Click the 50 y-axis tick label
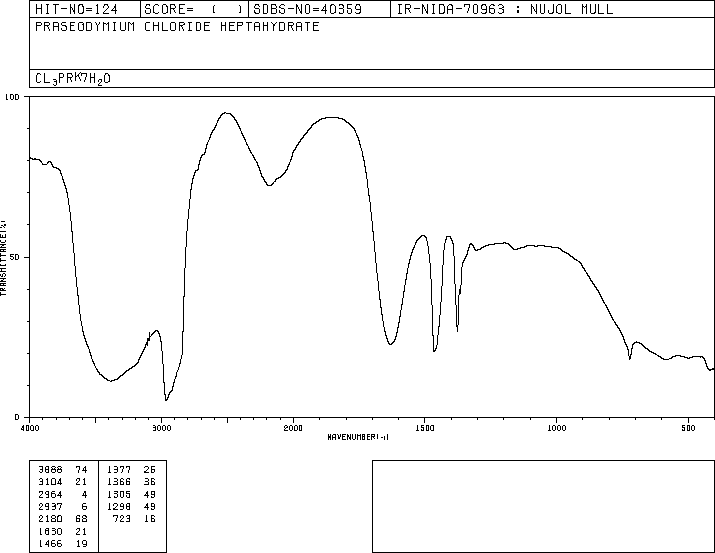Image resolution: width=715 pixels, height=553 pixels. 16,258
